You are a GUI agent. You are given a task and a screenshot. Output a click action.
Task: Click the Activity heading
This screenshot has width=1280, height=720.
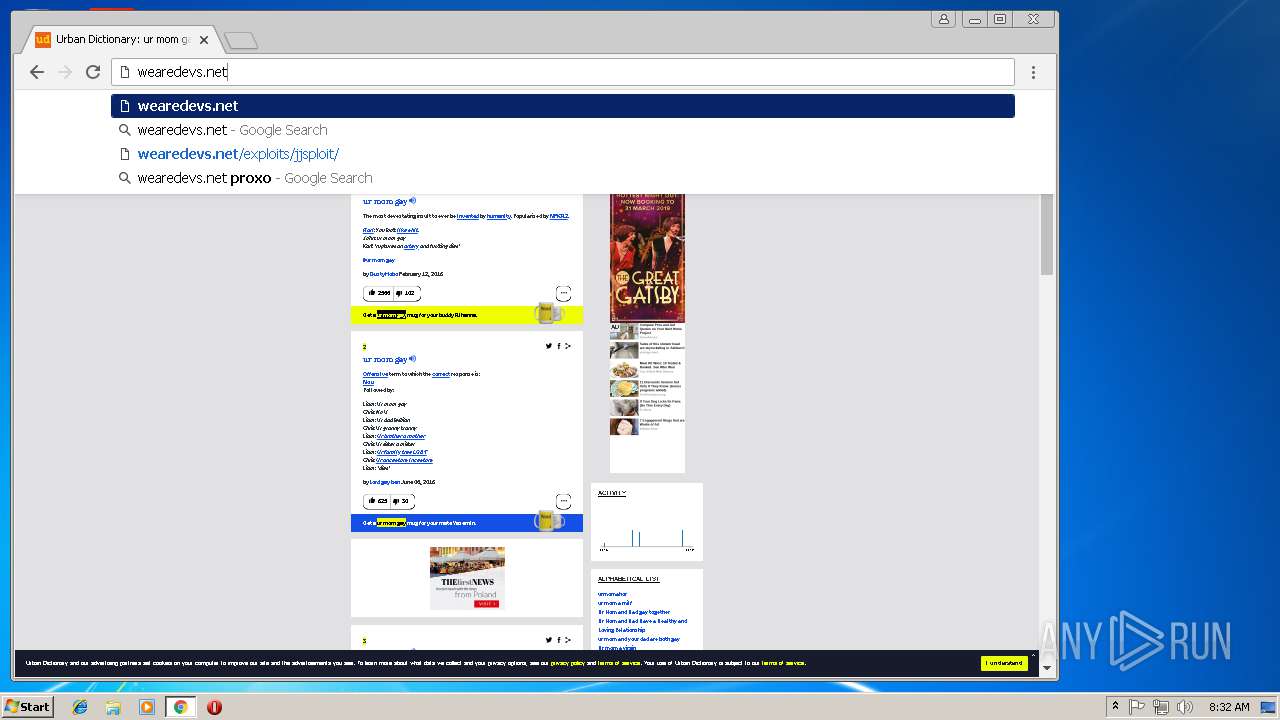coord(611,493)
